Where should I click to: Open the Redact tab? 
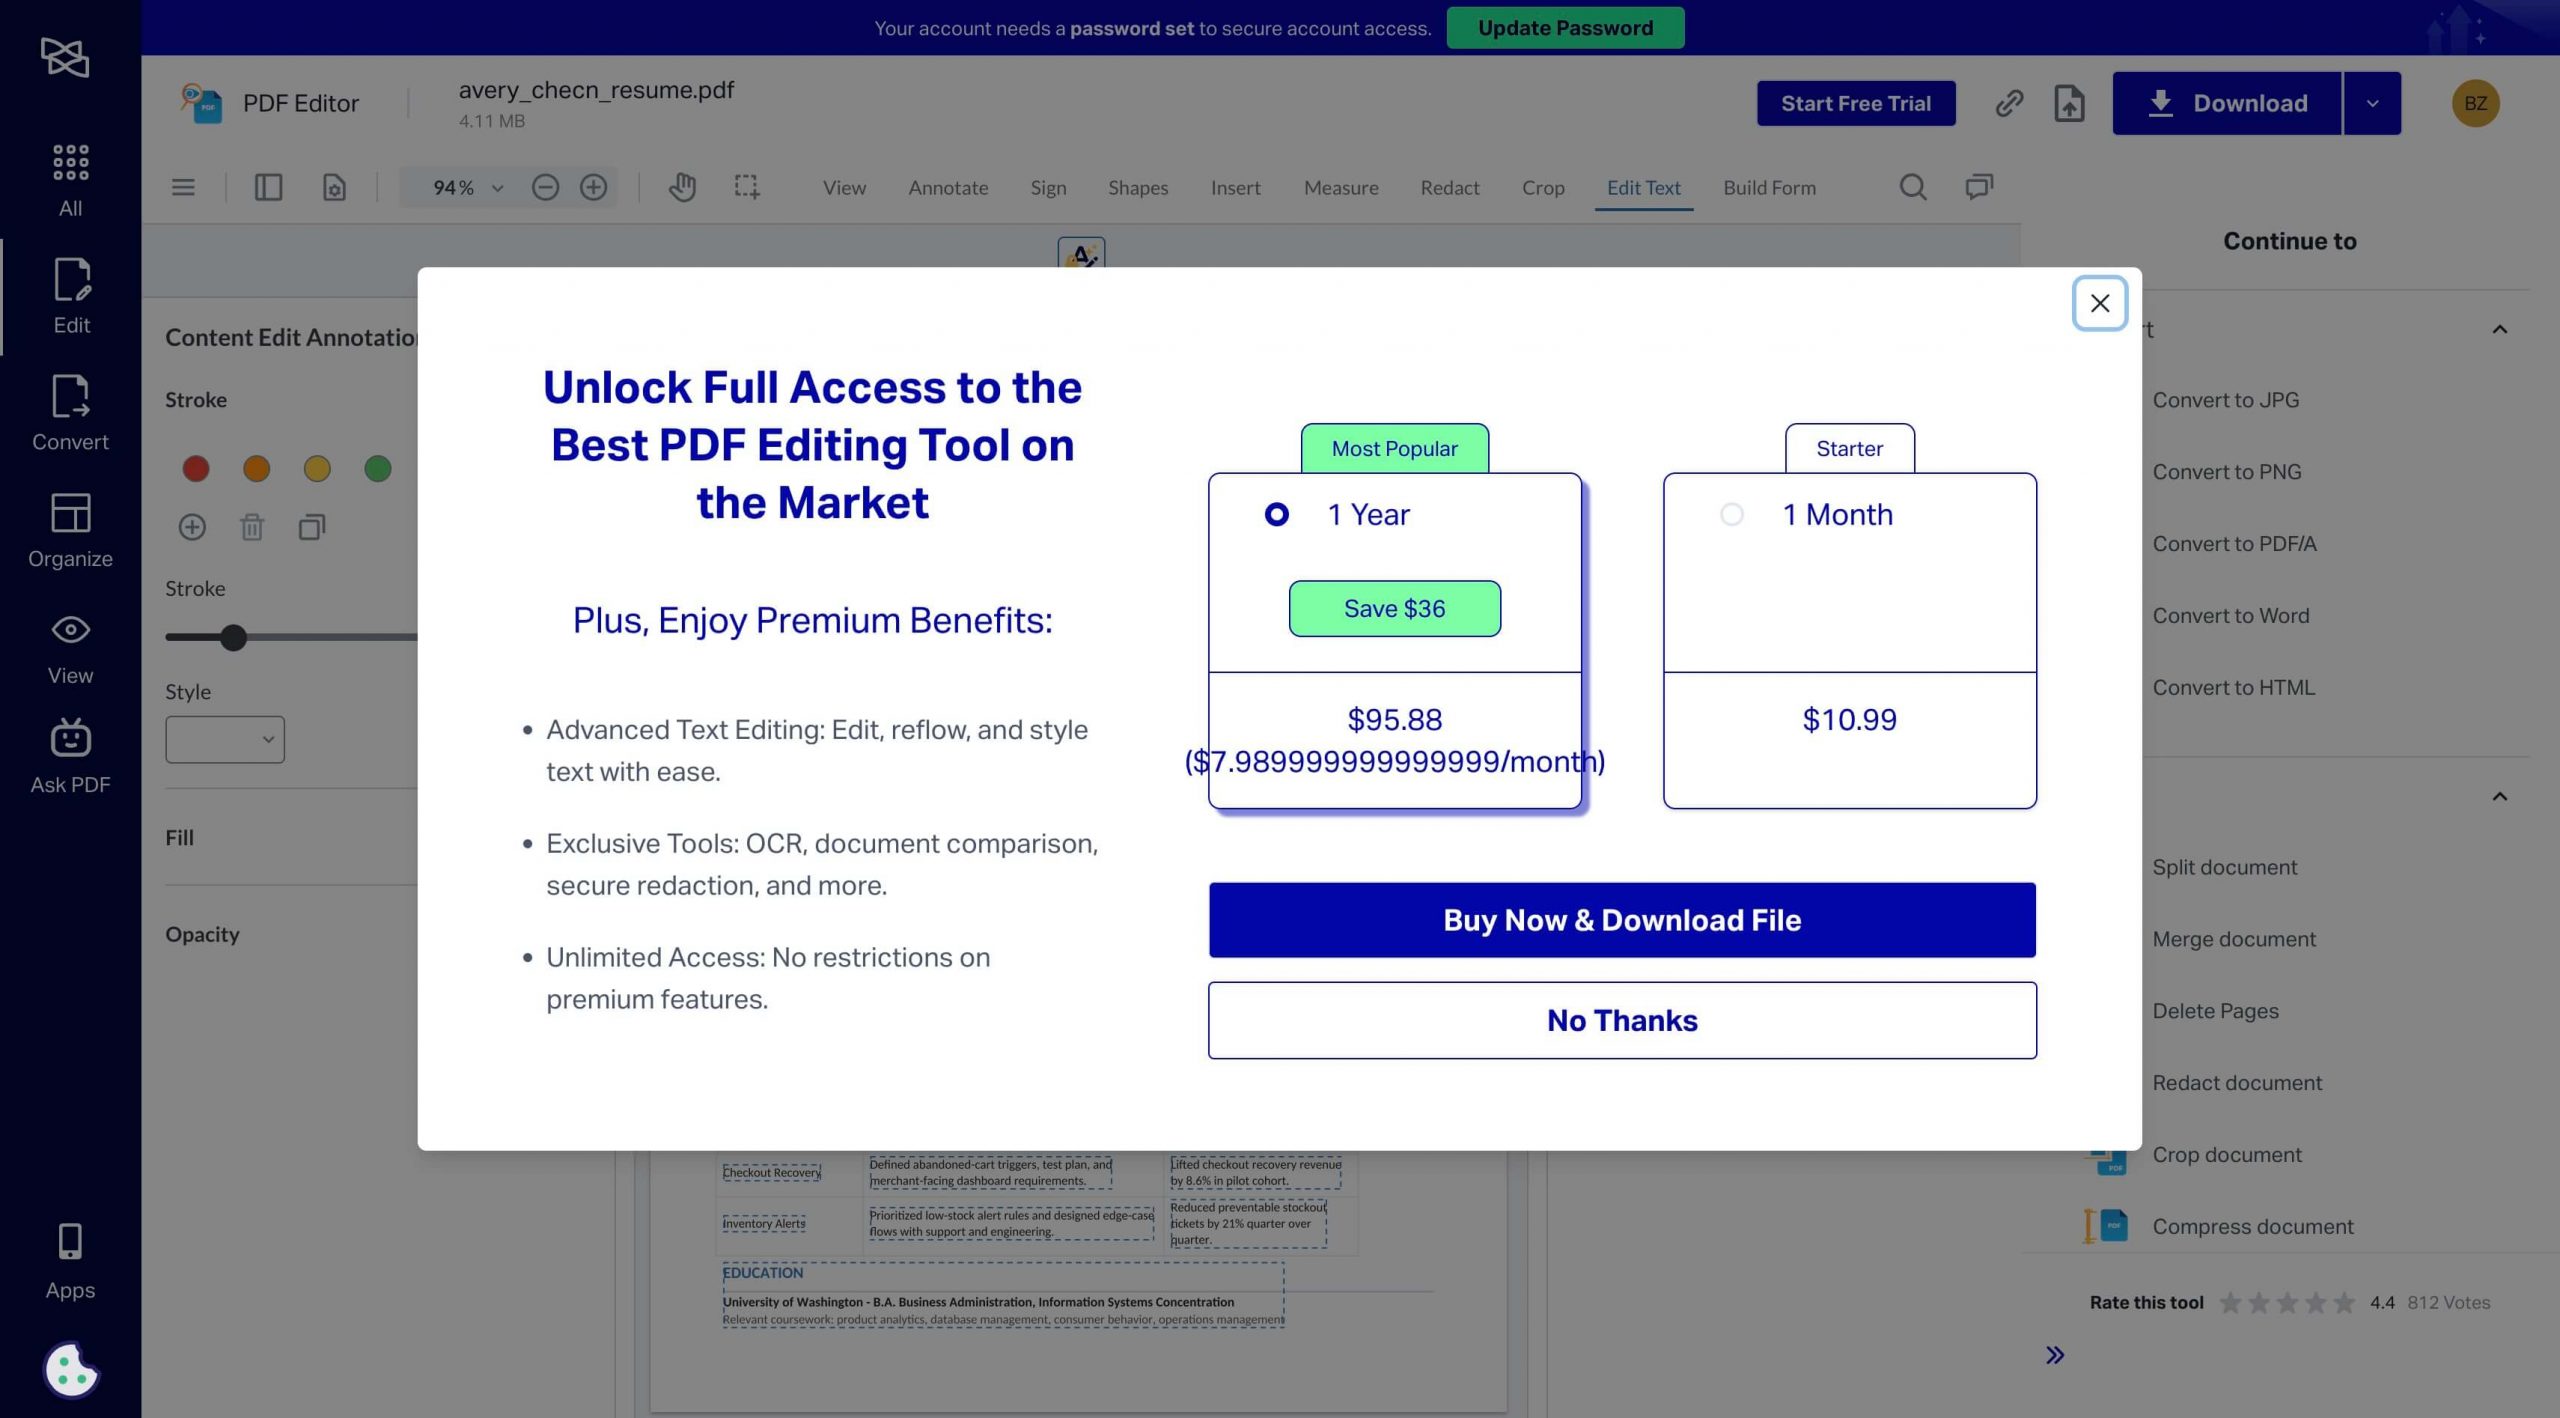1450,187
